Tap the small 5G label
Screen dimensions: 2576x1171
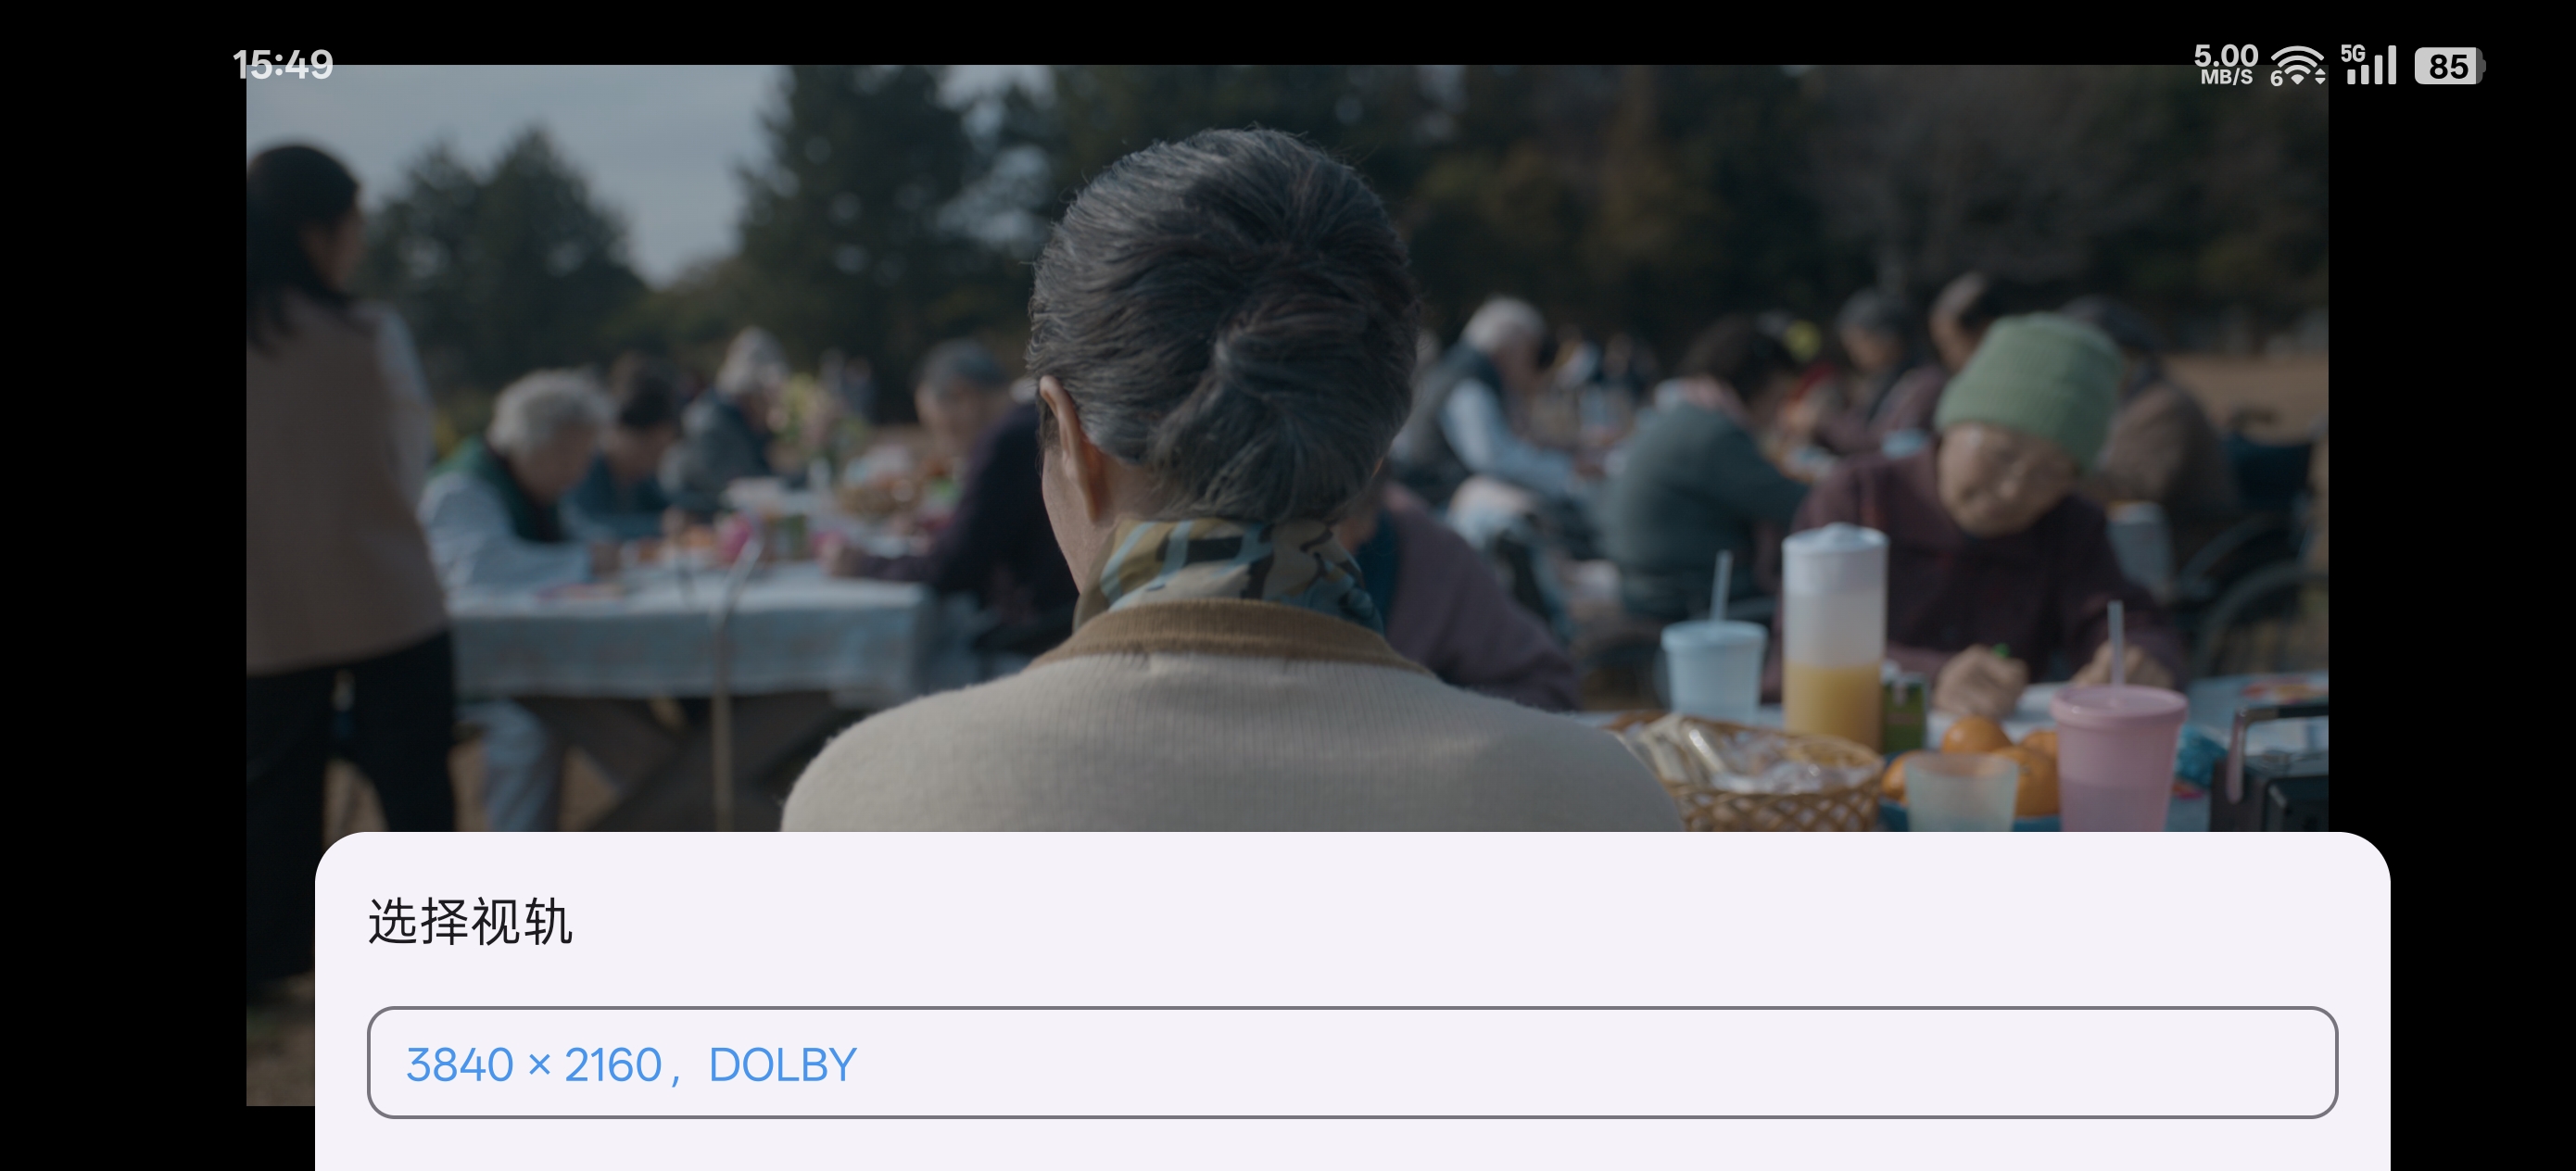pos(2353,53)
